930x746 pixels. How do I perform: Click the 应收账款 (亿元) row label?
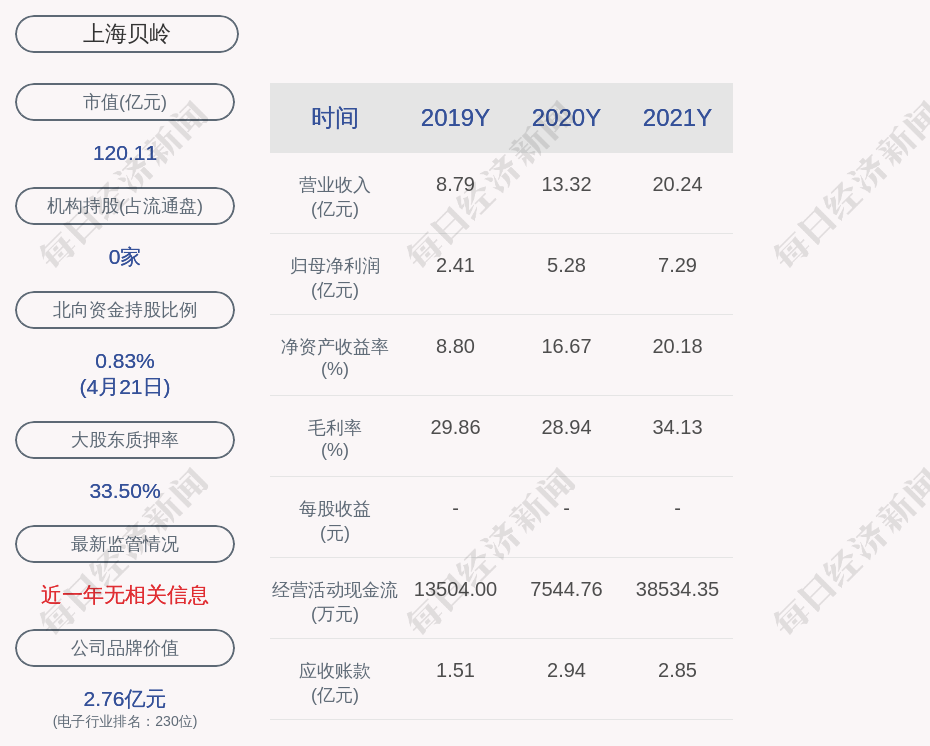[x=335, y=683]
